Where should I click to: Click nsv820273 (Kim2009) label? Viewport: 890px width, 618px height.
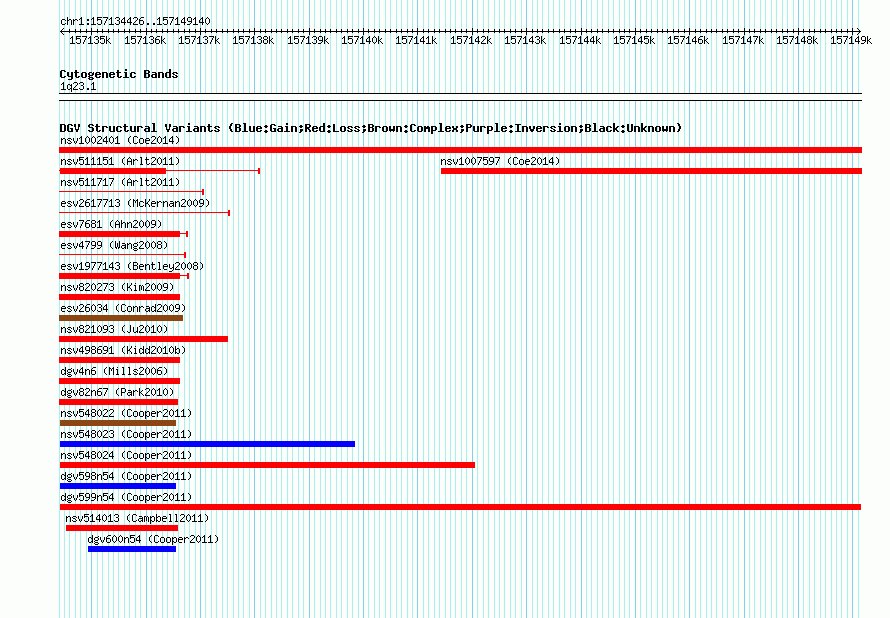click(117, 287)
